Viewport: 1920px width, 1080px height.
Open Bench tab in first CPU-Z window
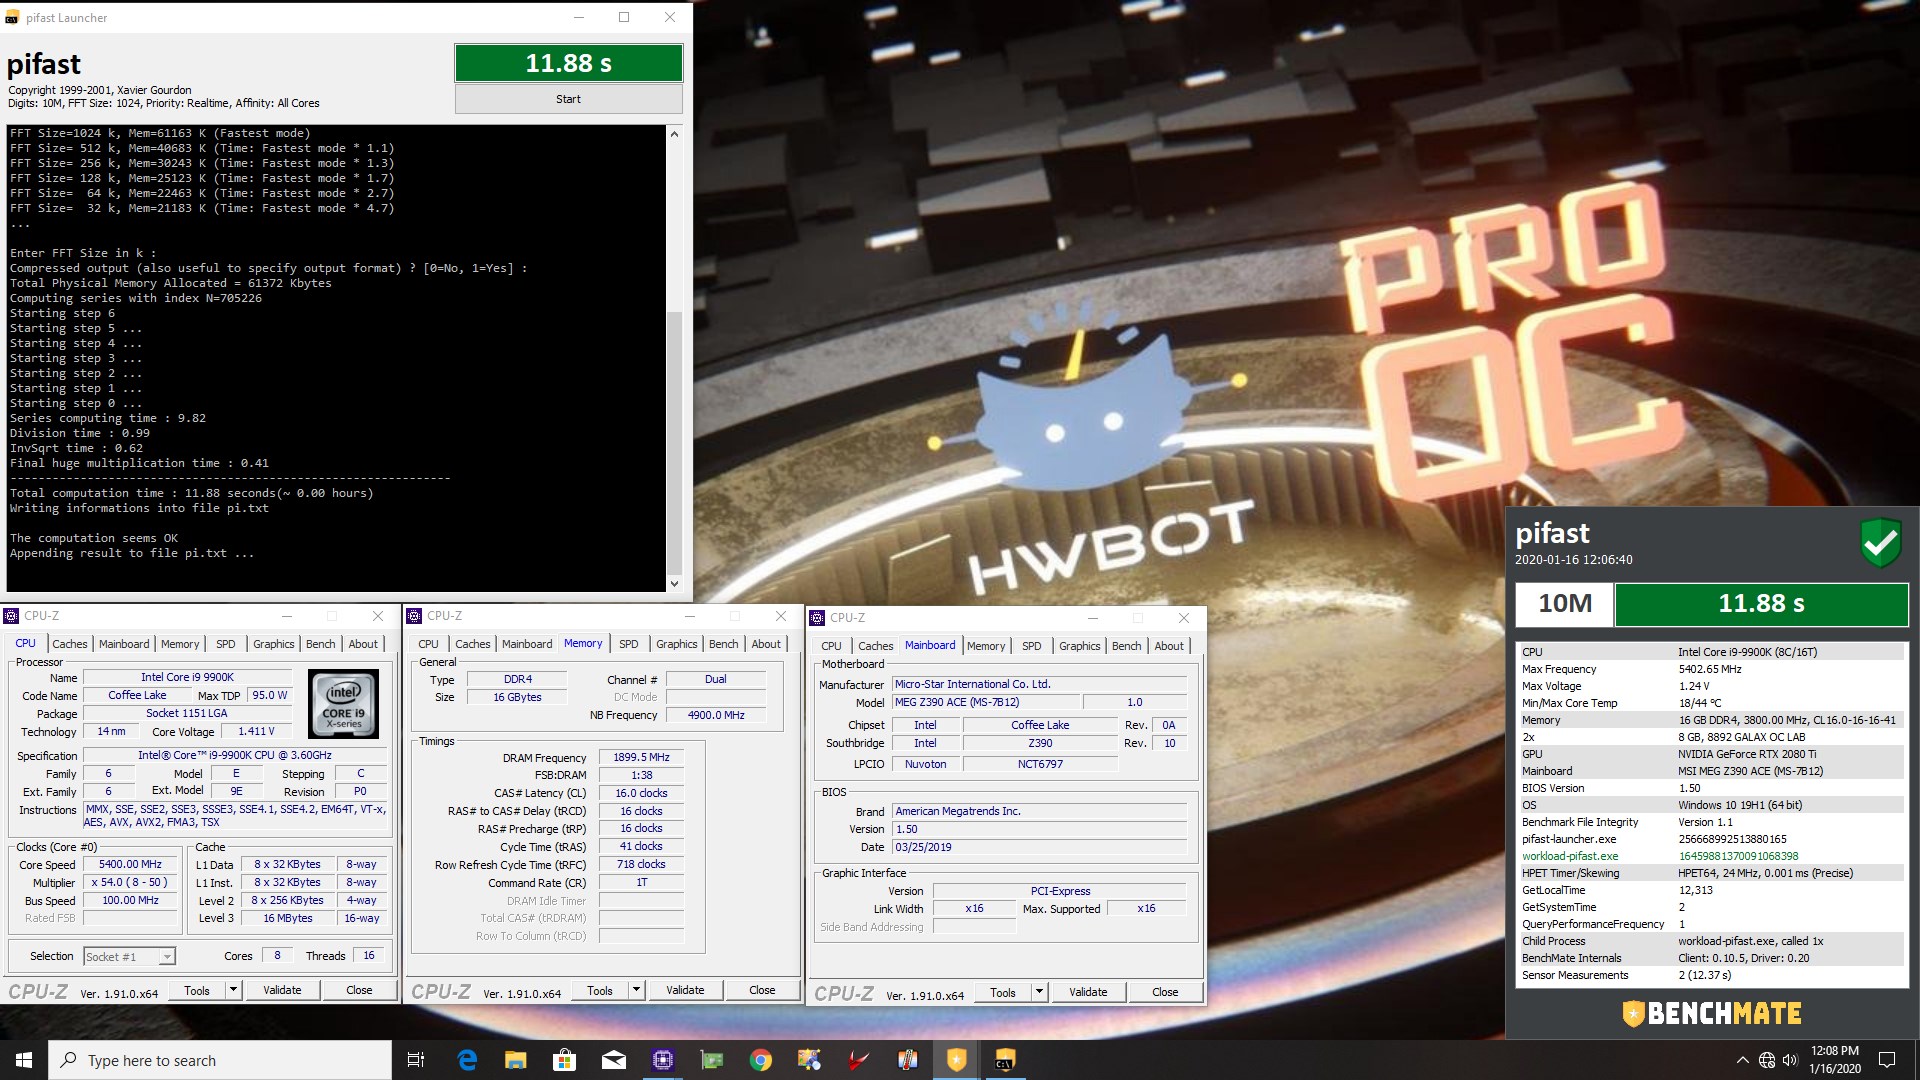coord(321,644)
